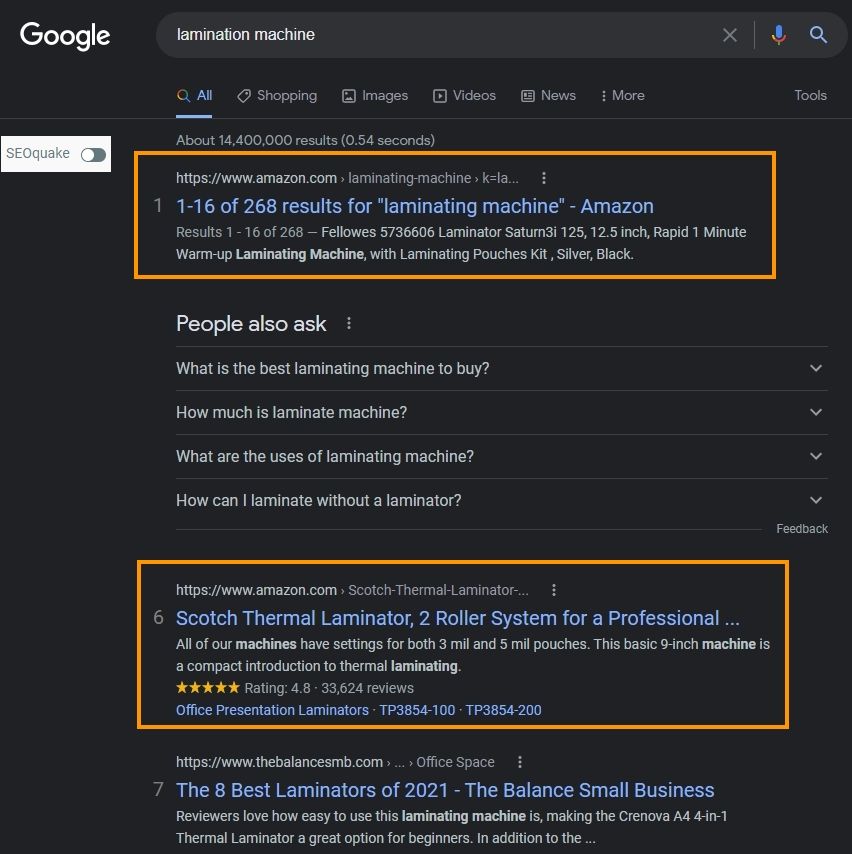Submit search with the magnifying glass icon
Image resolution: width=852 pixels, height=854 pixels.
(x=818, y=35)
